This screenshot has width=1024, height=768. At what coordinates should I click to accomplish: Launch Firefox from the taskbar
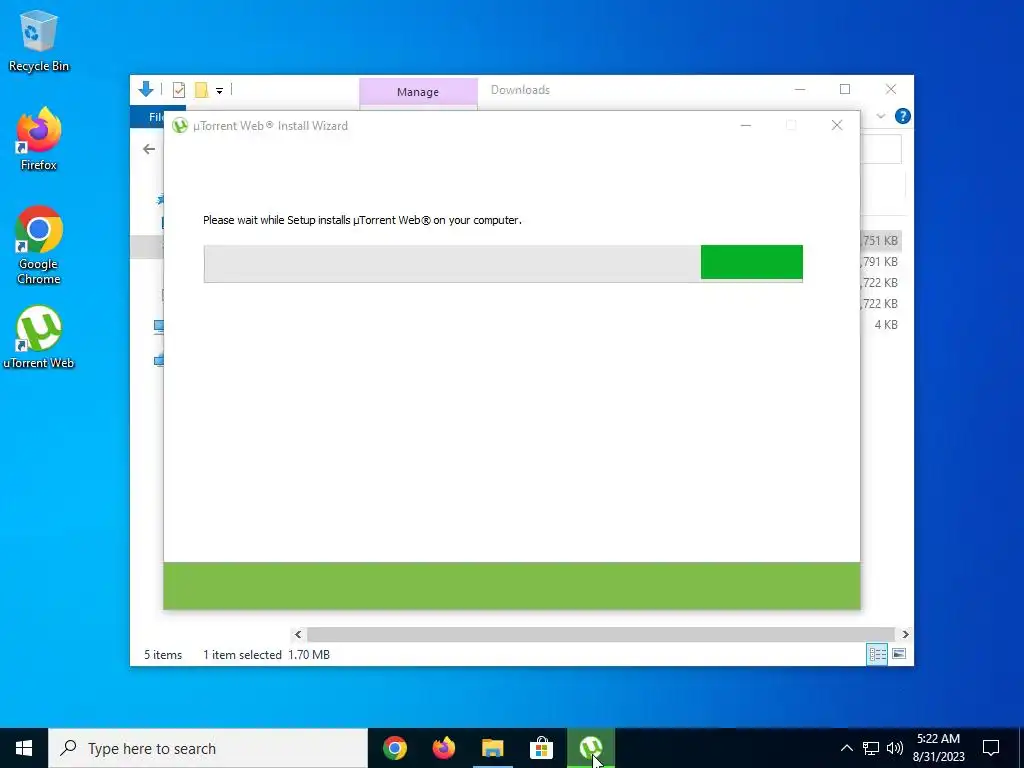pos(444,748)
